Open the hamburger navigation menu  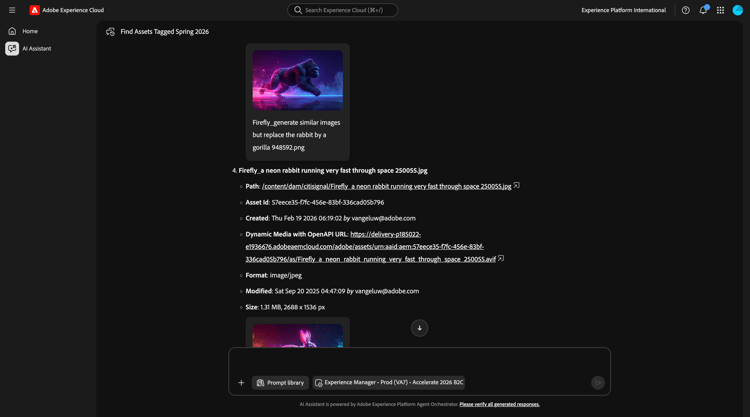pyautogui.click(x=12, y=10)
